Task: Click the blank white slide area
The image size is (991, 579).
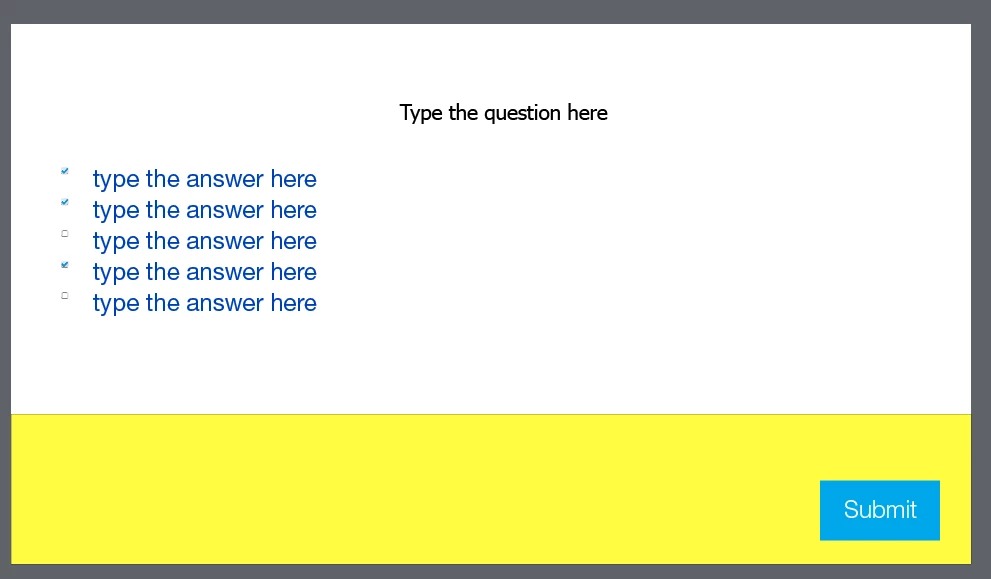Action: point(632,253)
